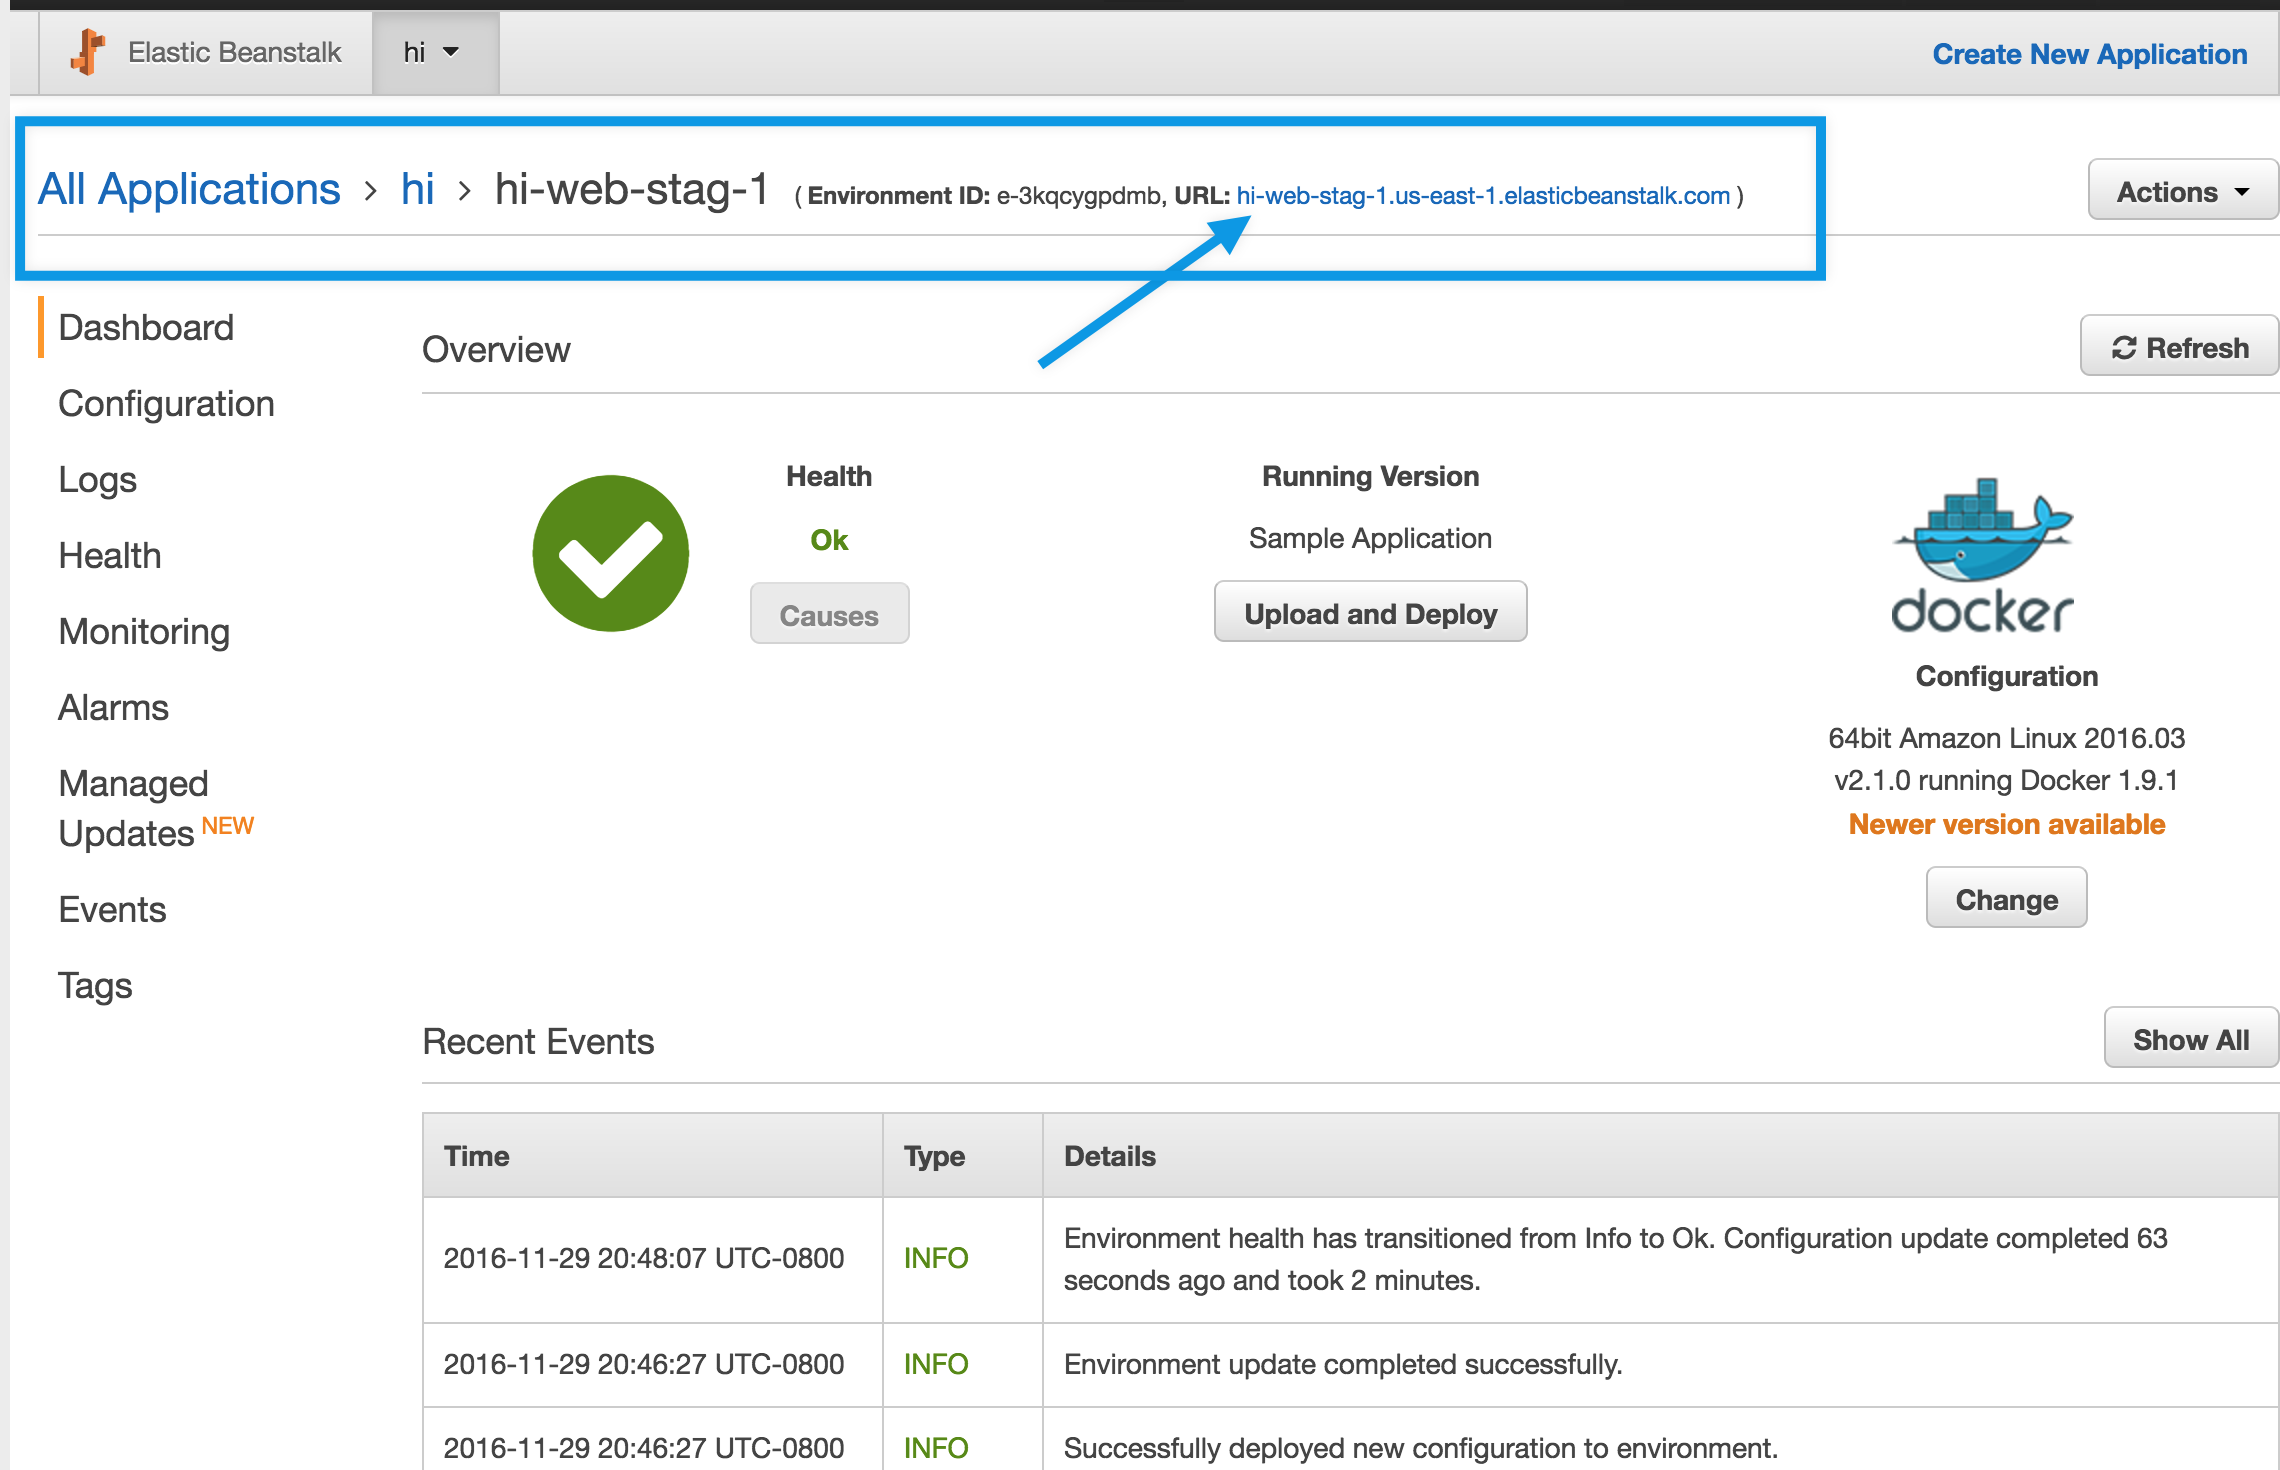Viewport: 2280px width, 1470px height.
Task: Click the Refresh button
Action: [x=2180, y=347]
